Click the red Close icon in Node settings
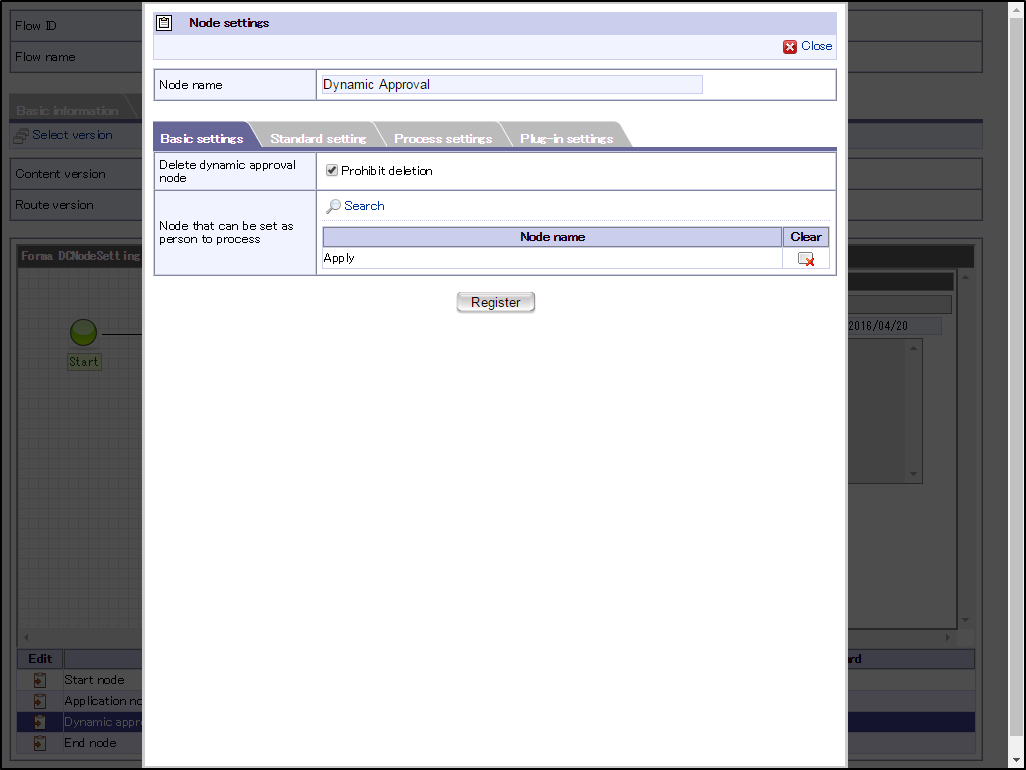This screenshot has width=1026, height=770. click(x=790, y=46)
